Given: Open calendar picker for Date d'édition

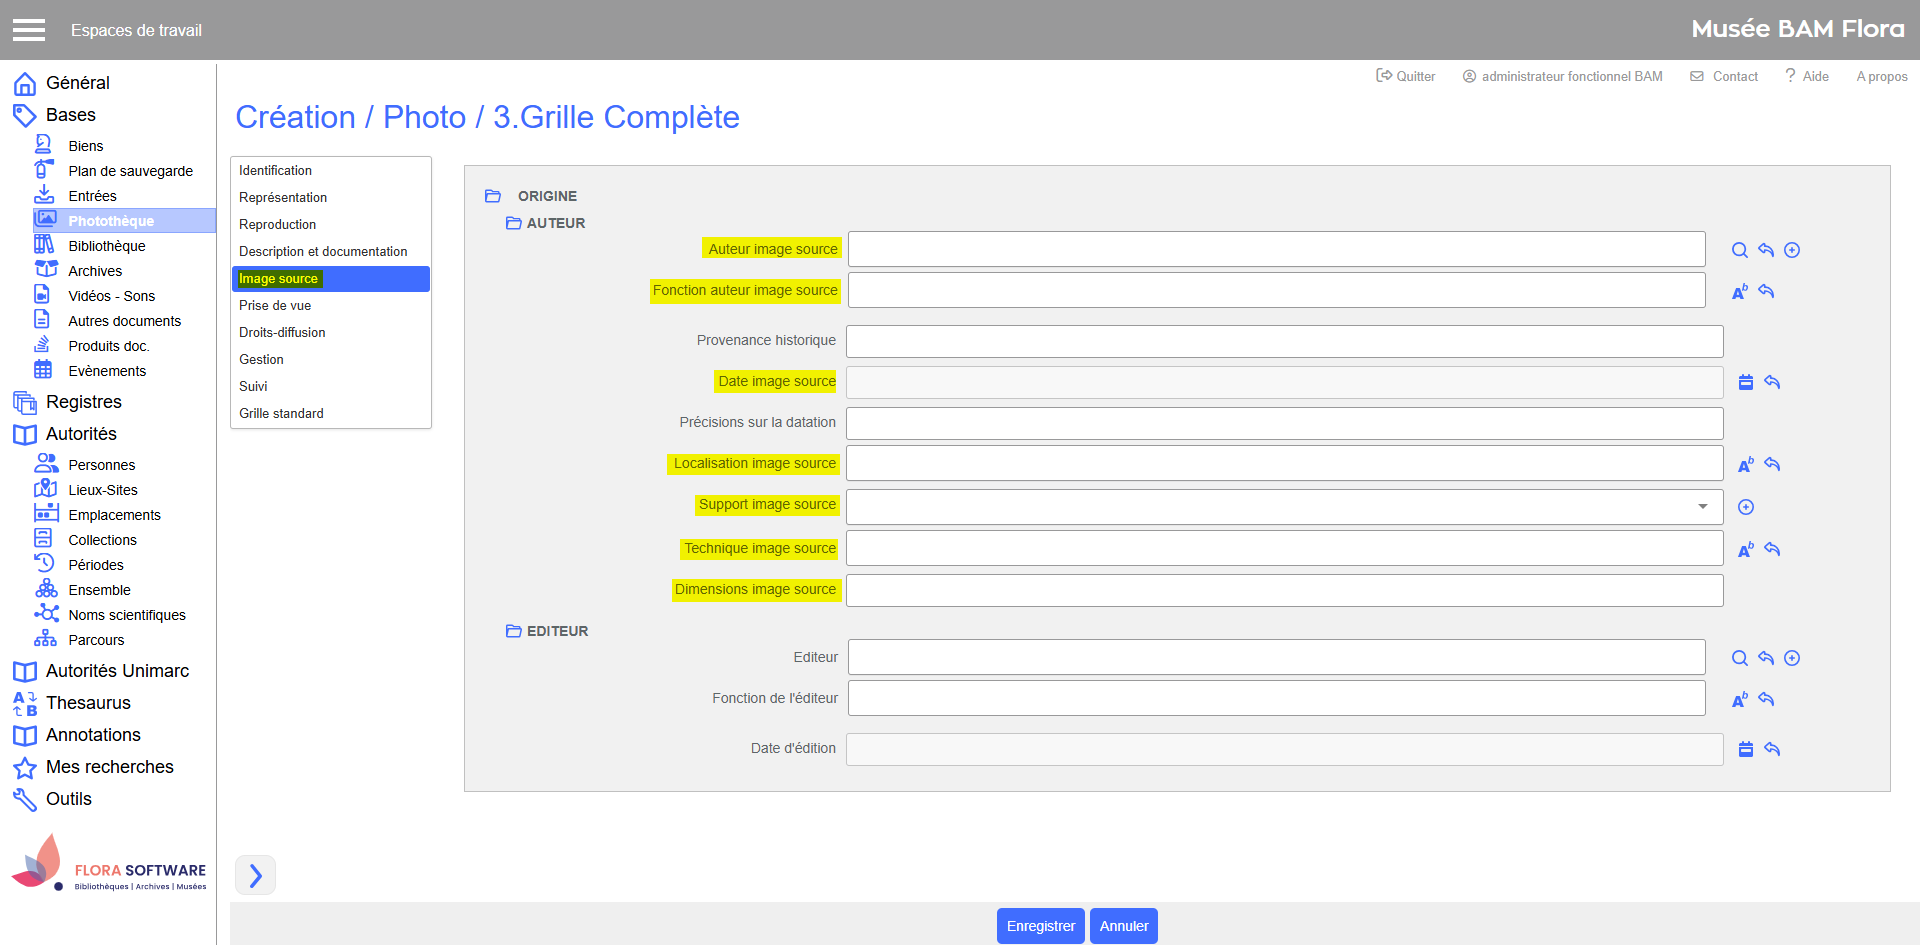Looking at the screenshot, I should (x=1746, y=749).
